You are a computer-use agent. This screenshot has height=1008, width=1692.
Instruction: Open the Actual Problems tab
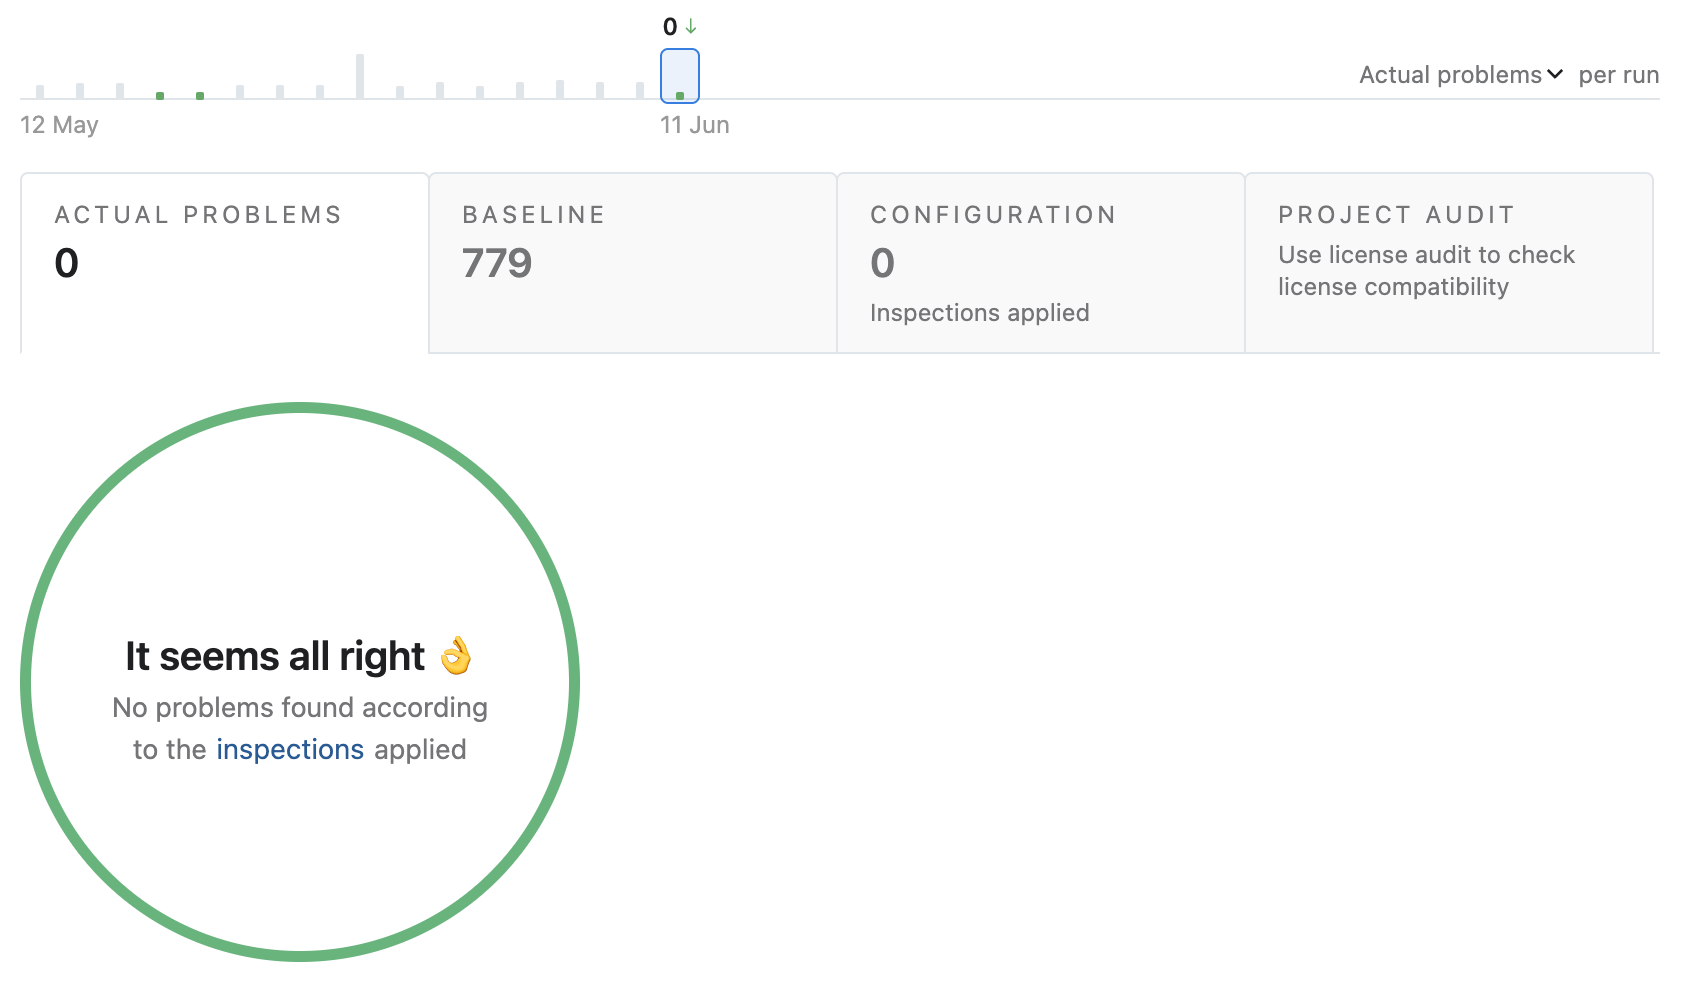tap(225, 263)
